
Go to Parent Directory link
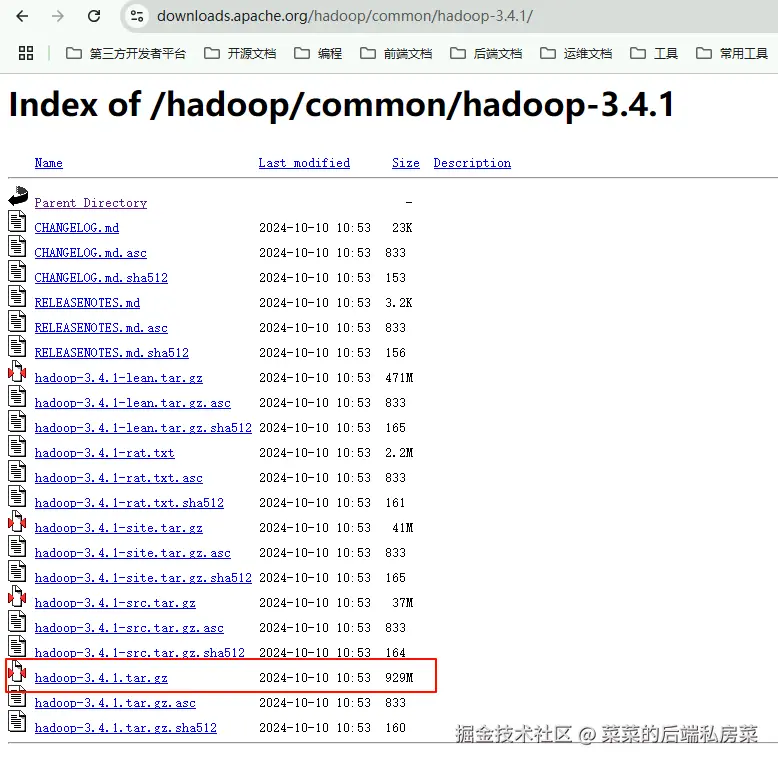91,203
